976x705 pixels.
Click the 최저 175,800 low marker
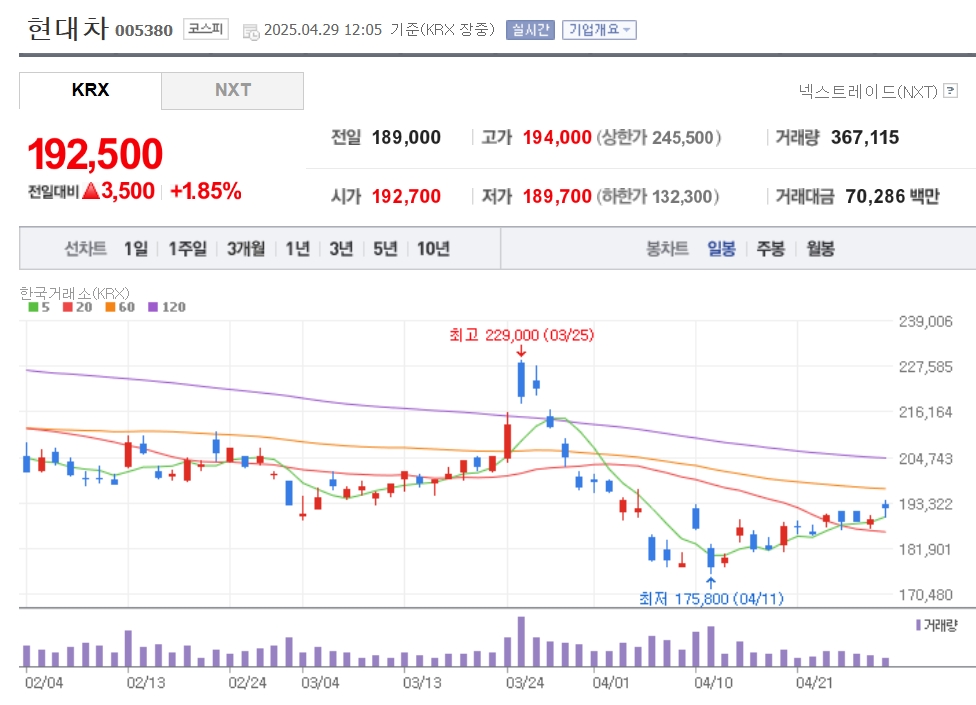tap(711, 599)
